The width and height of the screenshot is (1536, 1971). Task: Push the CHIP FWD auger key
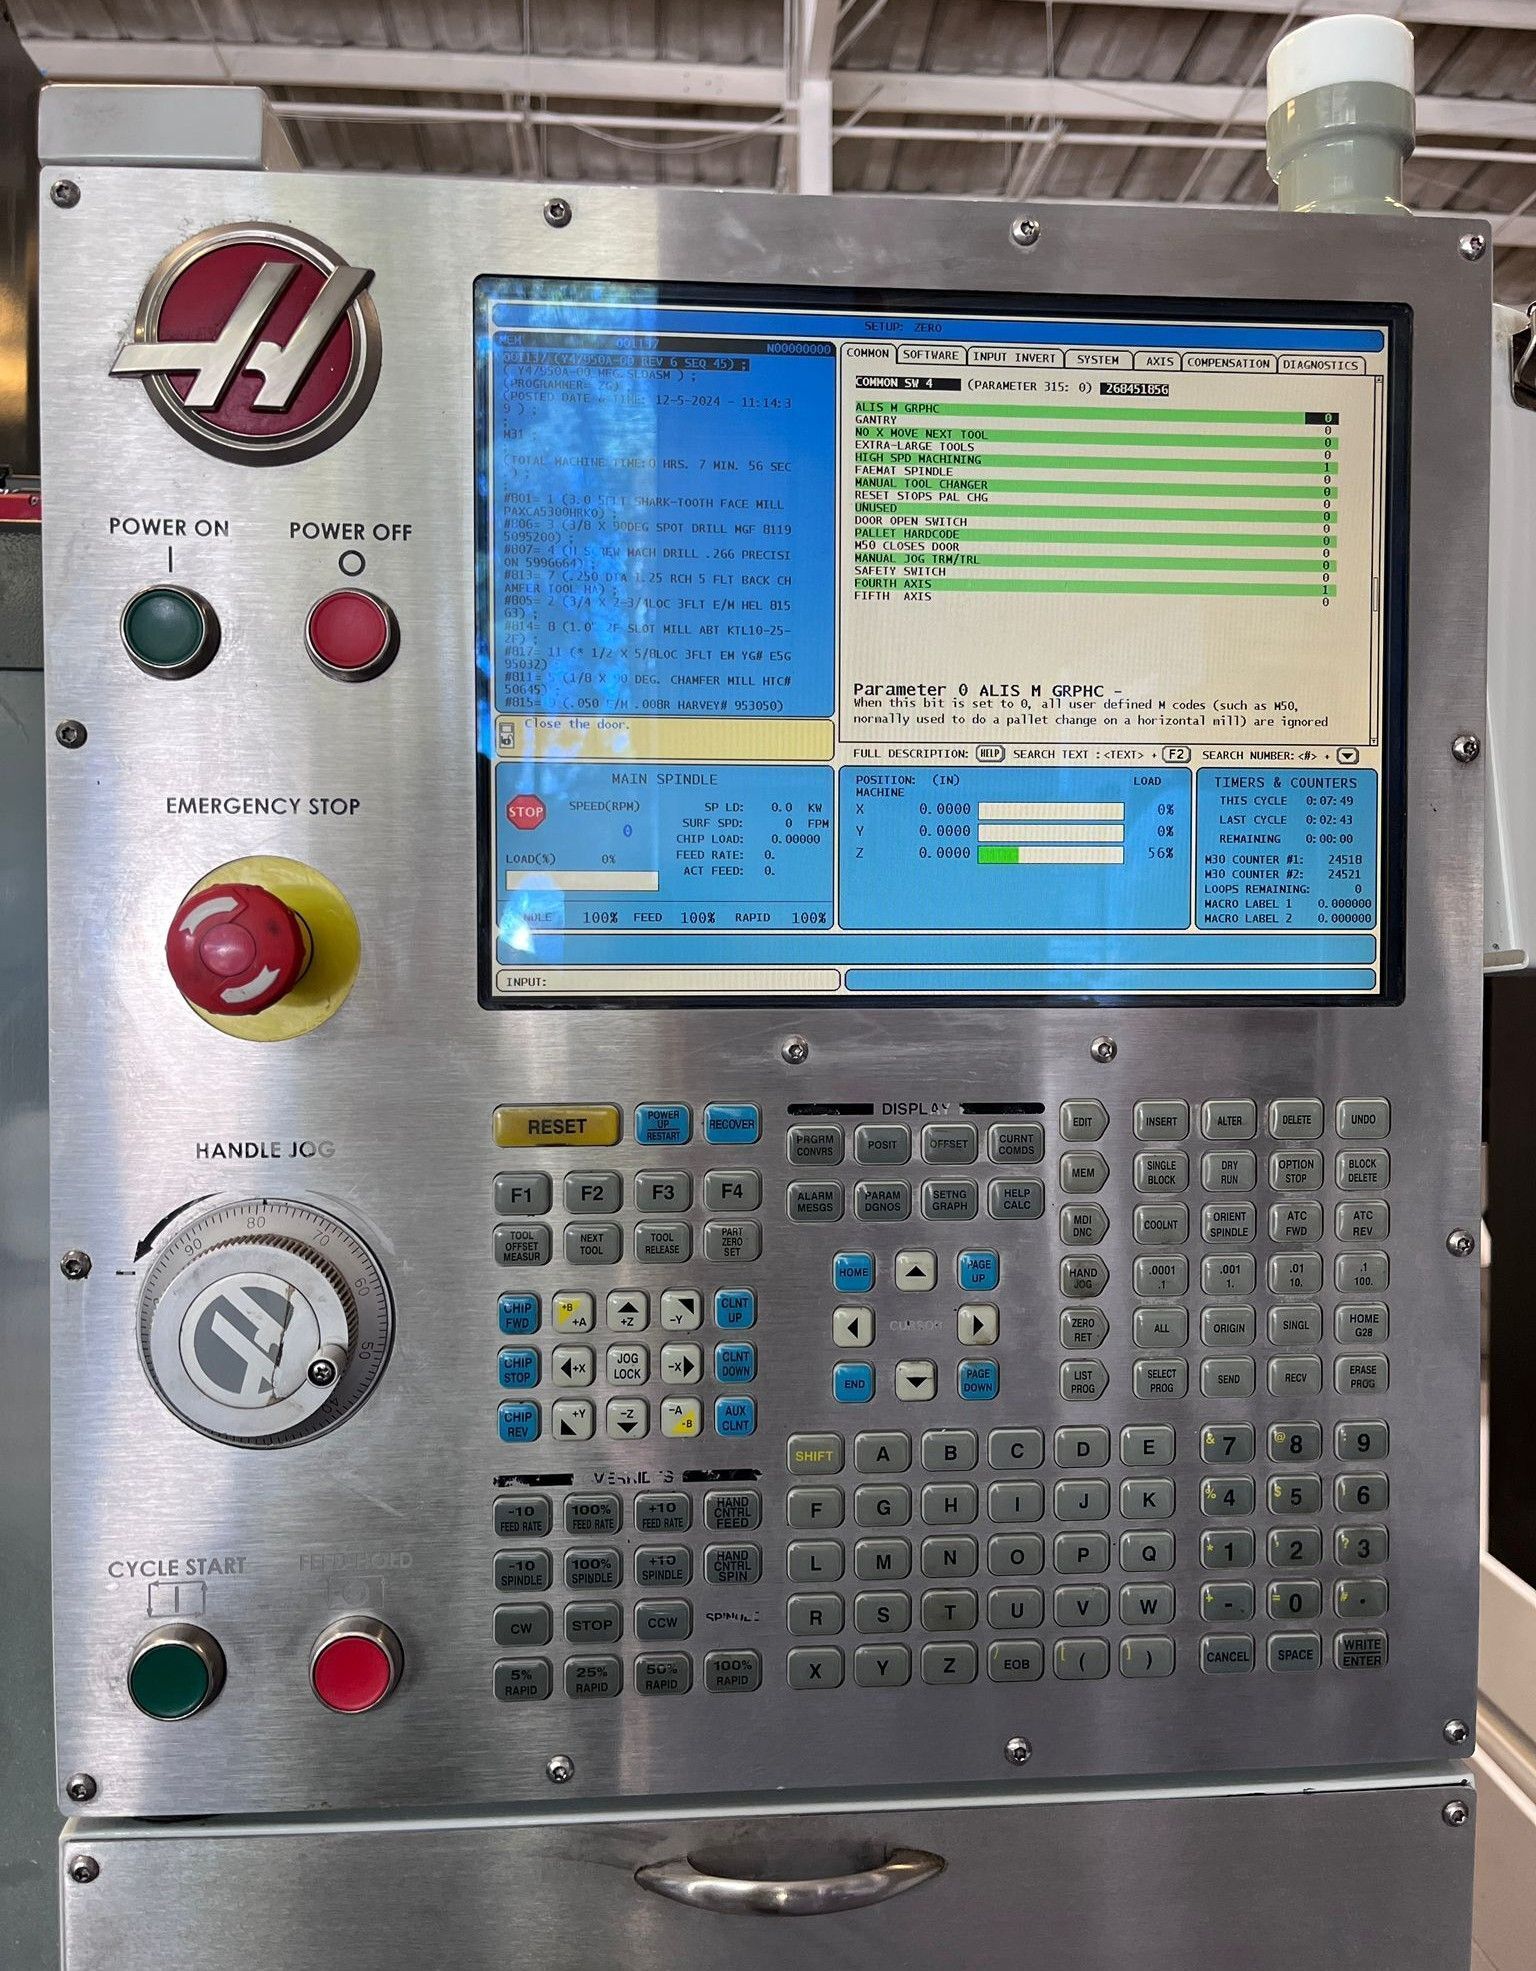pyautogui.click(x=518, y=1315)
